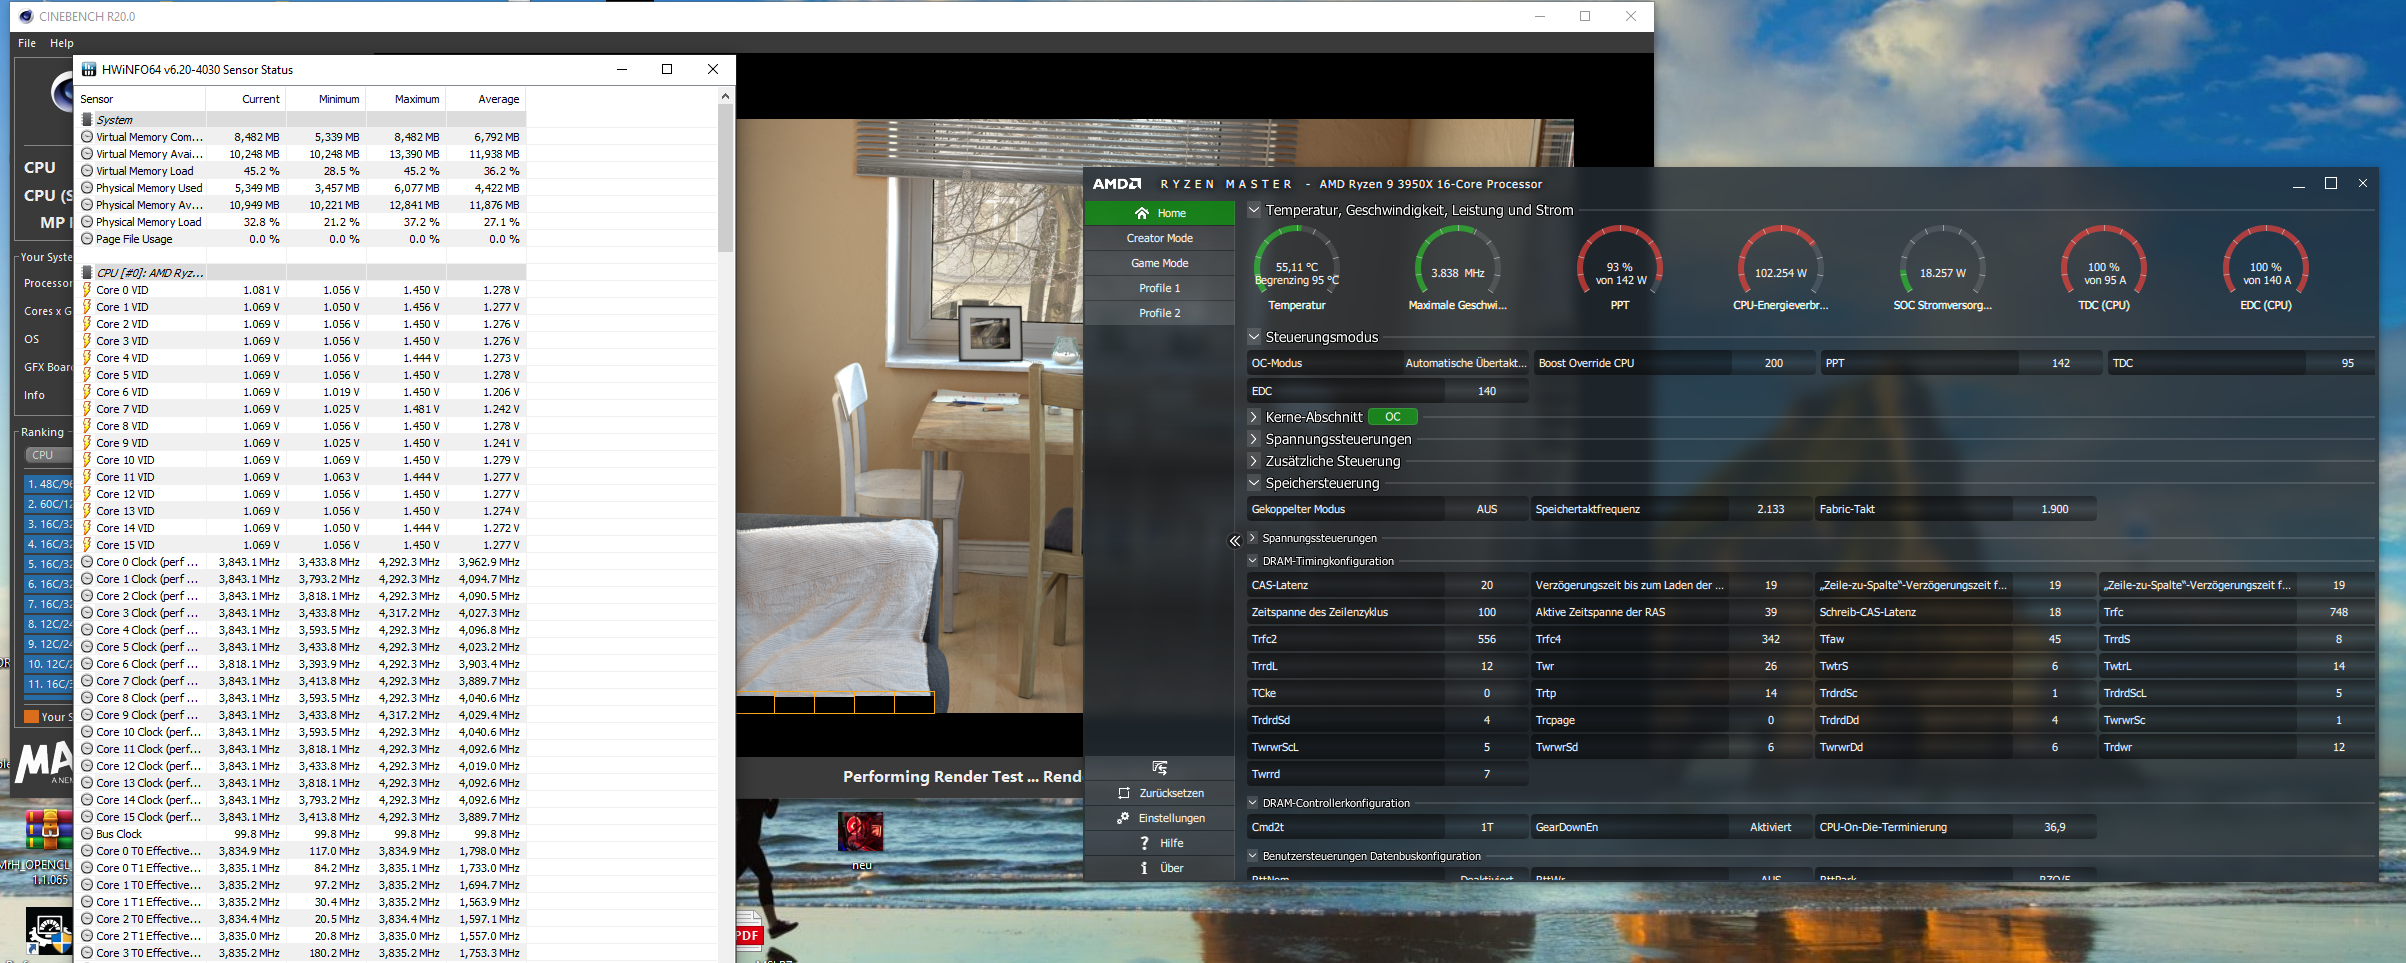Click the Zurücksetzen button label
This screenshot has width=2406, height=963.
[1172, 793]
